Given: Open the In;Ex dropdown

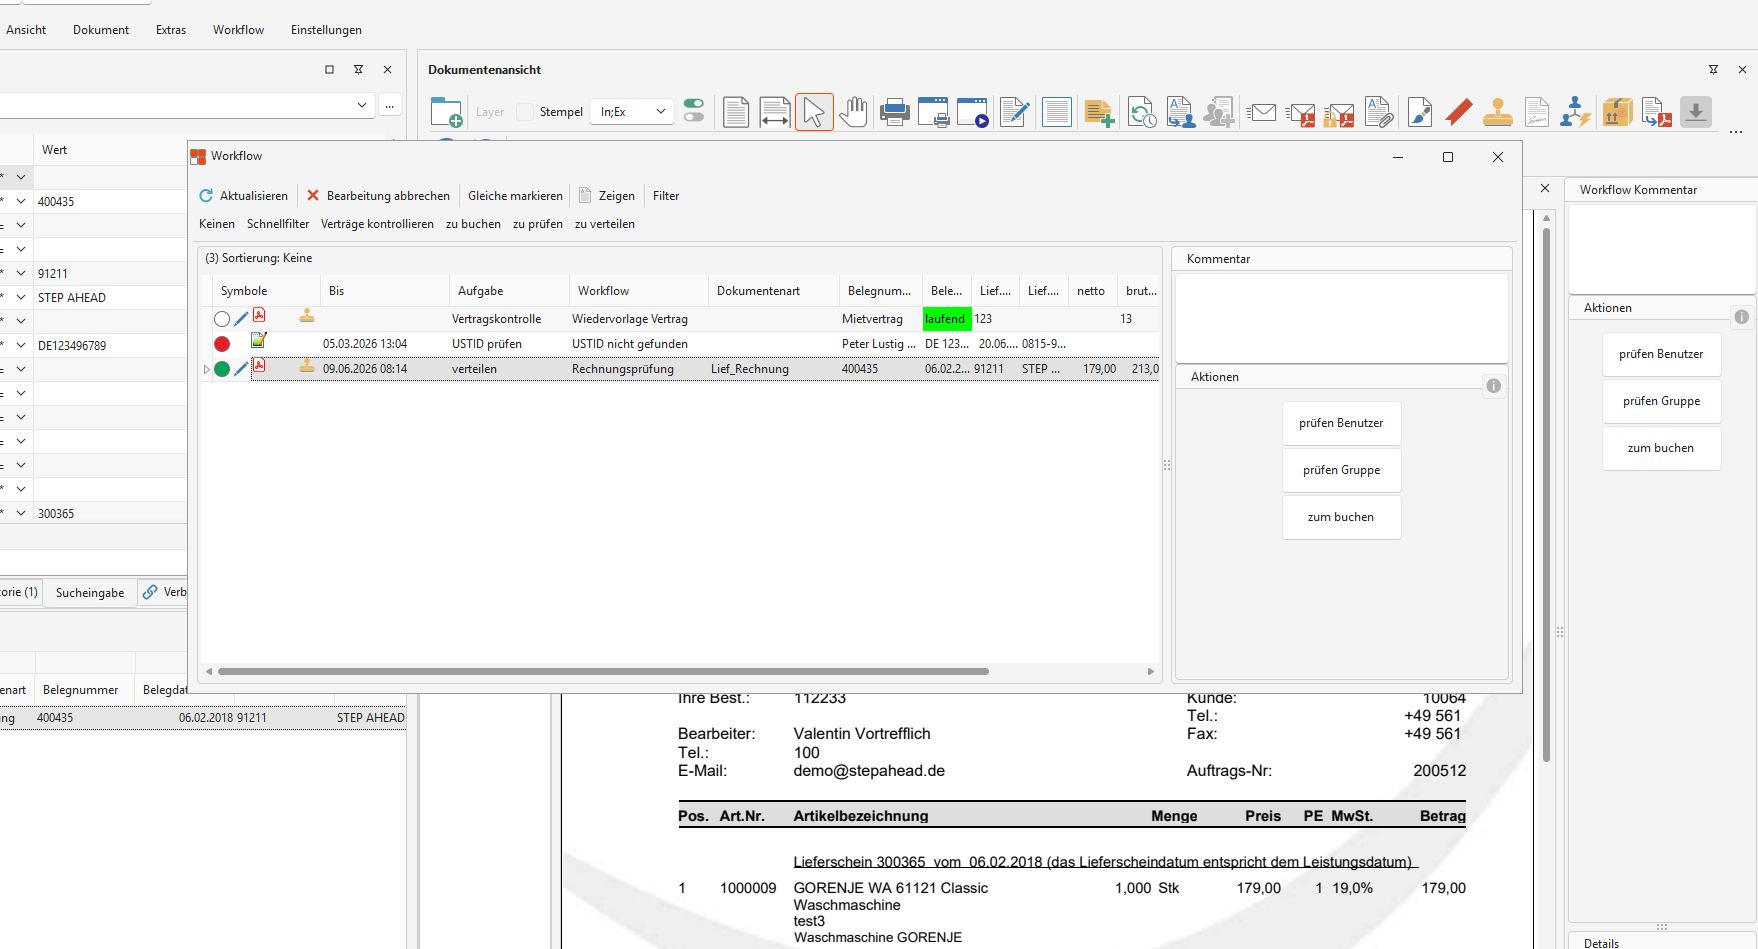Looking at the screenshot, I should click(x=632, y=112).
